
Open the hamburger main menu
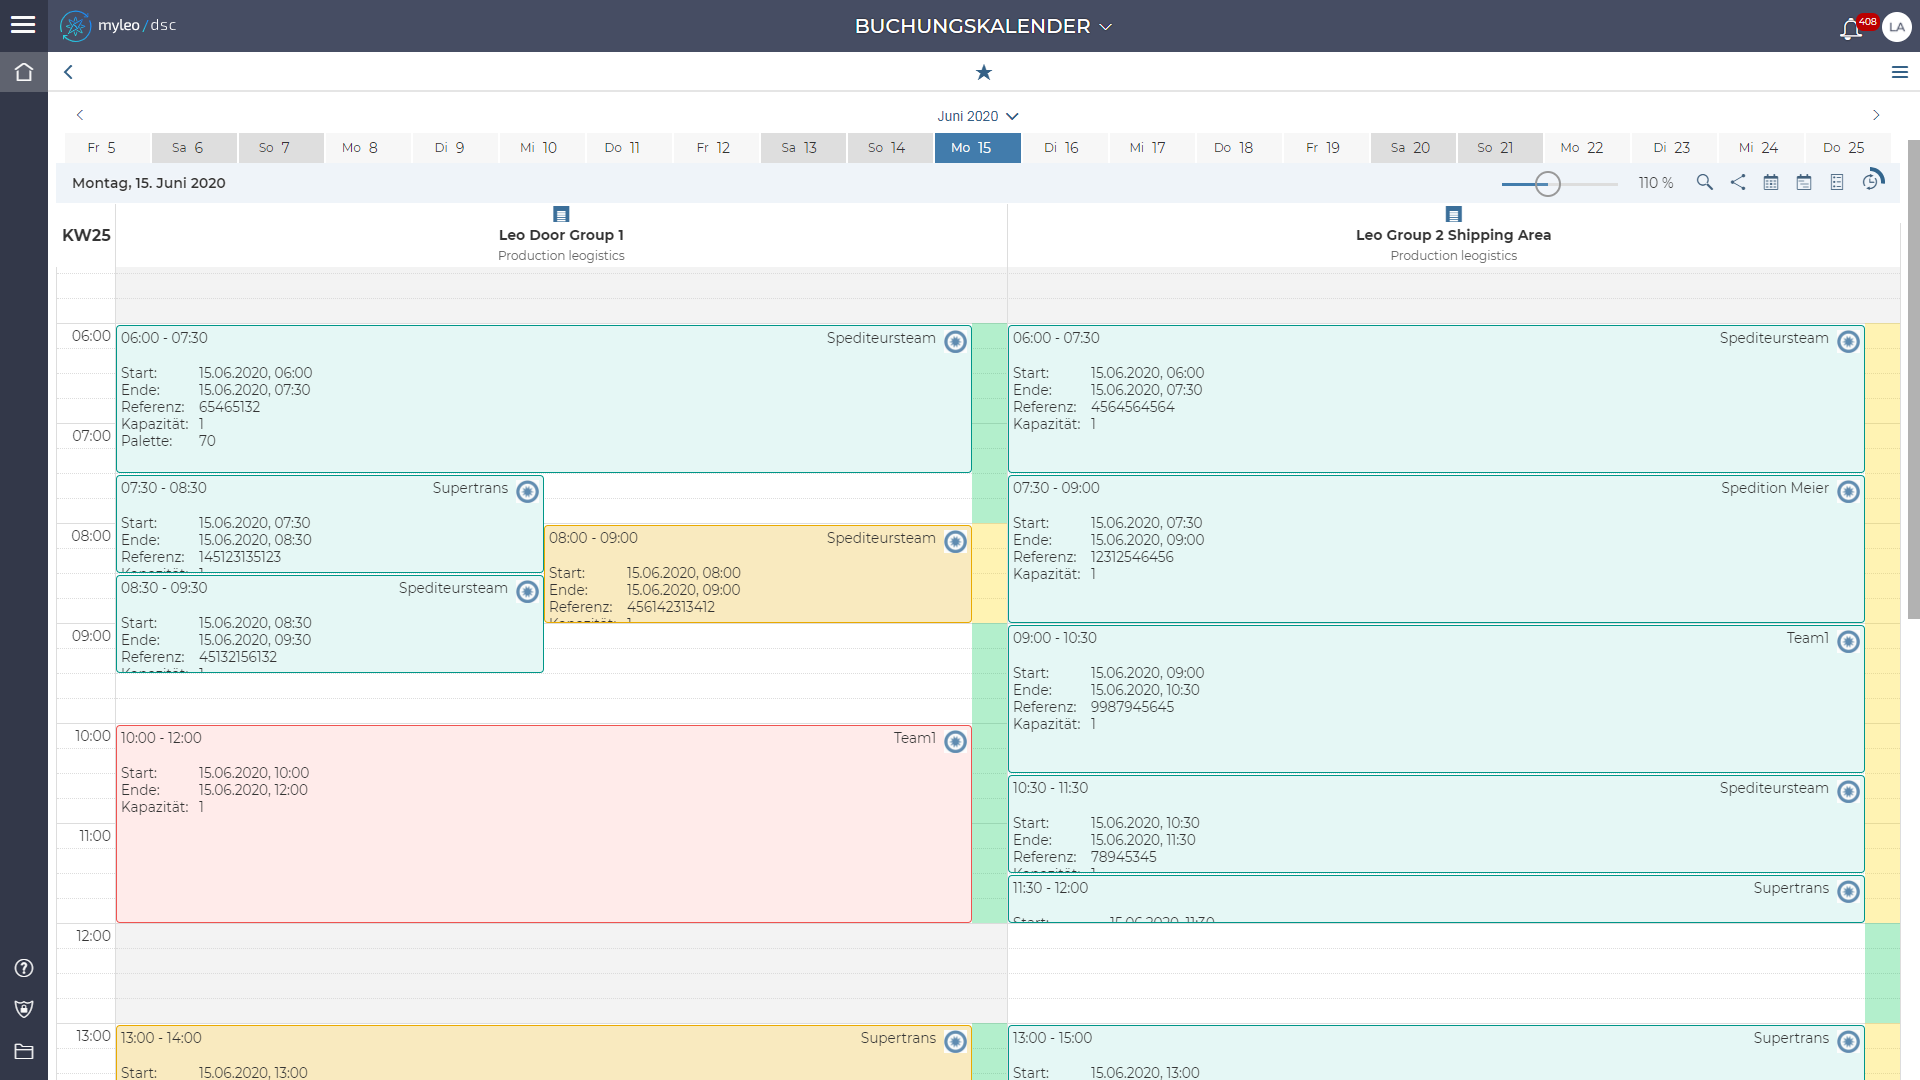[23, 25]
